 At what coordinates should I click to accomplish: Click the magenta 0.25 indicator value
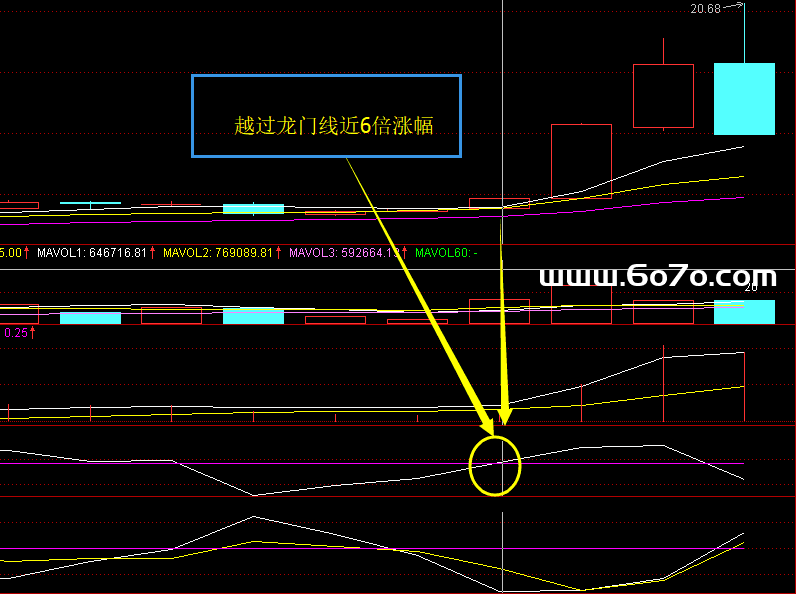[x=14, y=333]
